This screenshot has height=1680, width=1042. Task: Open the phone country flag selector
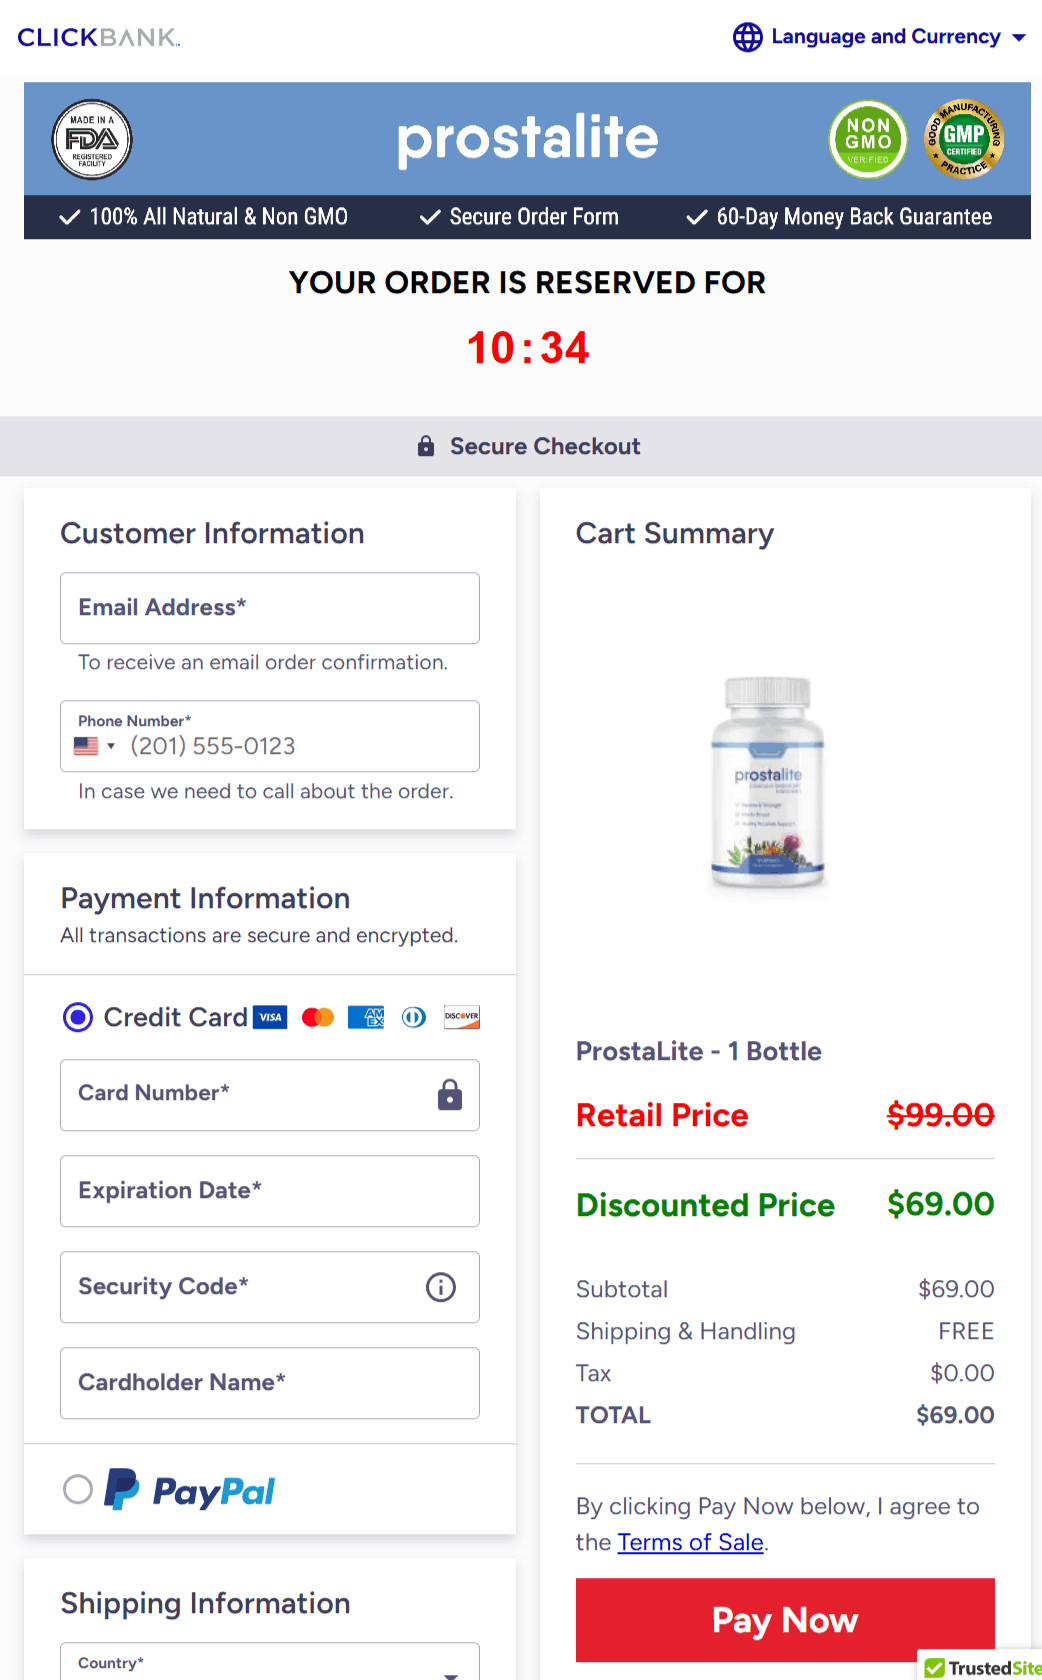[95, 746]
